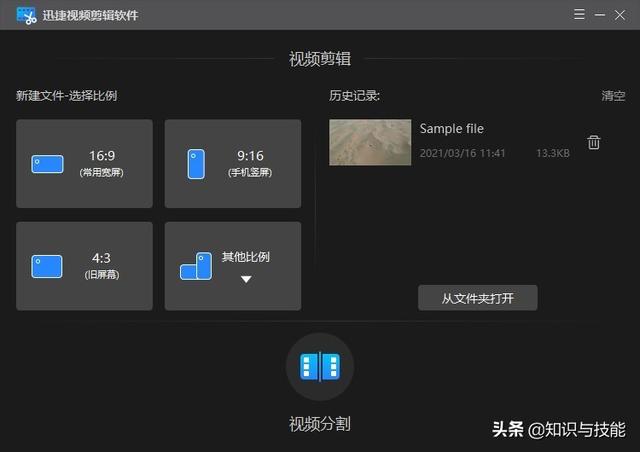Click the 16:9 landscape screen icon
The image size is (640, 452).
click(47, 164)
